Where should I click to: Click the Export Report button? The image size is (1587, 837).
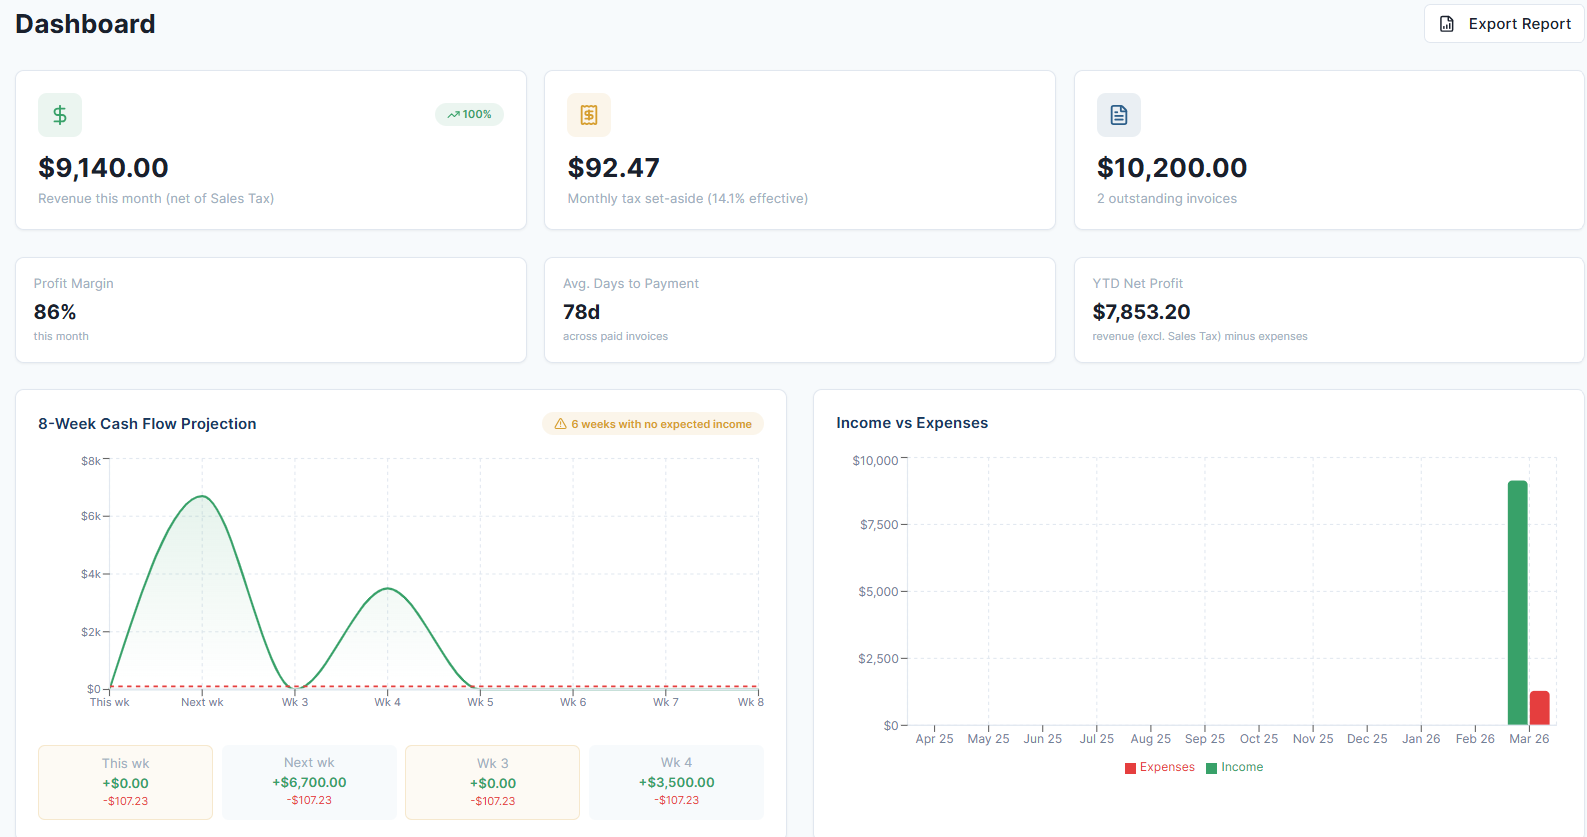coord(1504,24)
